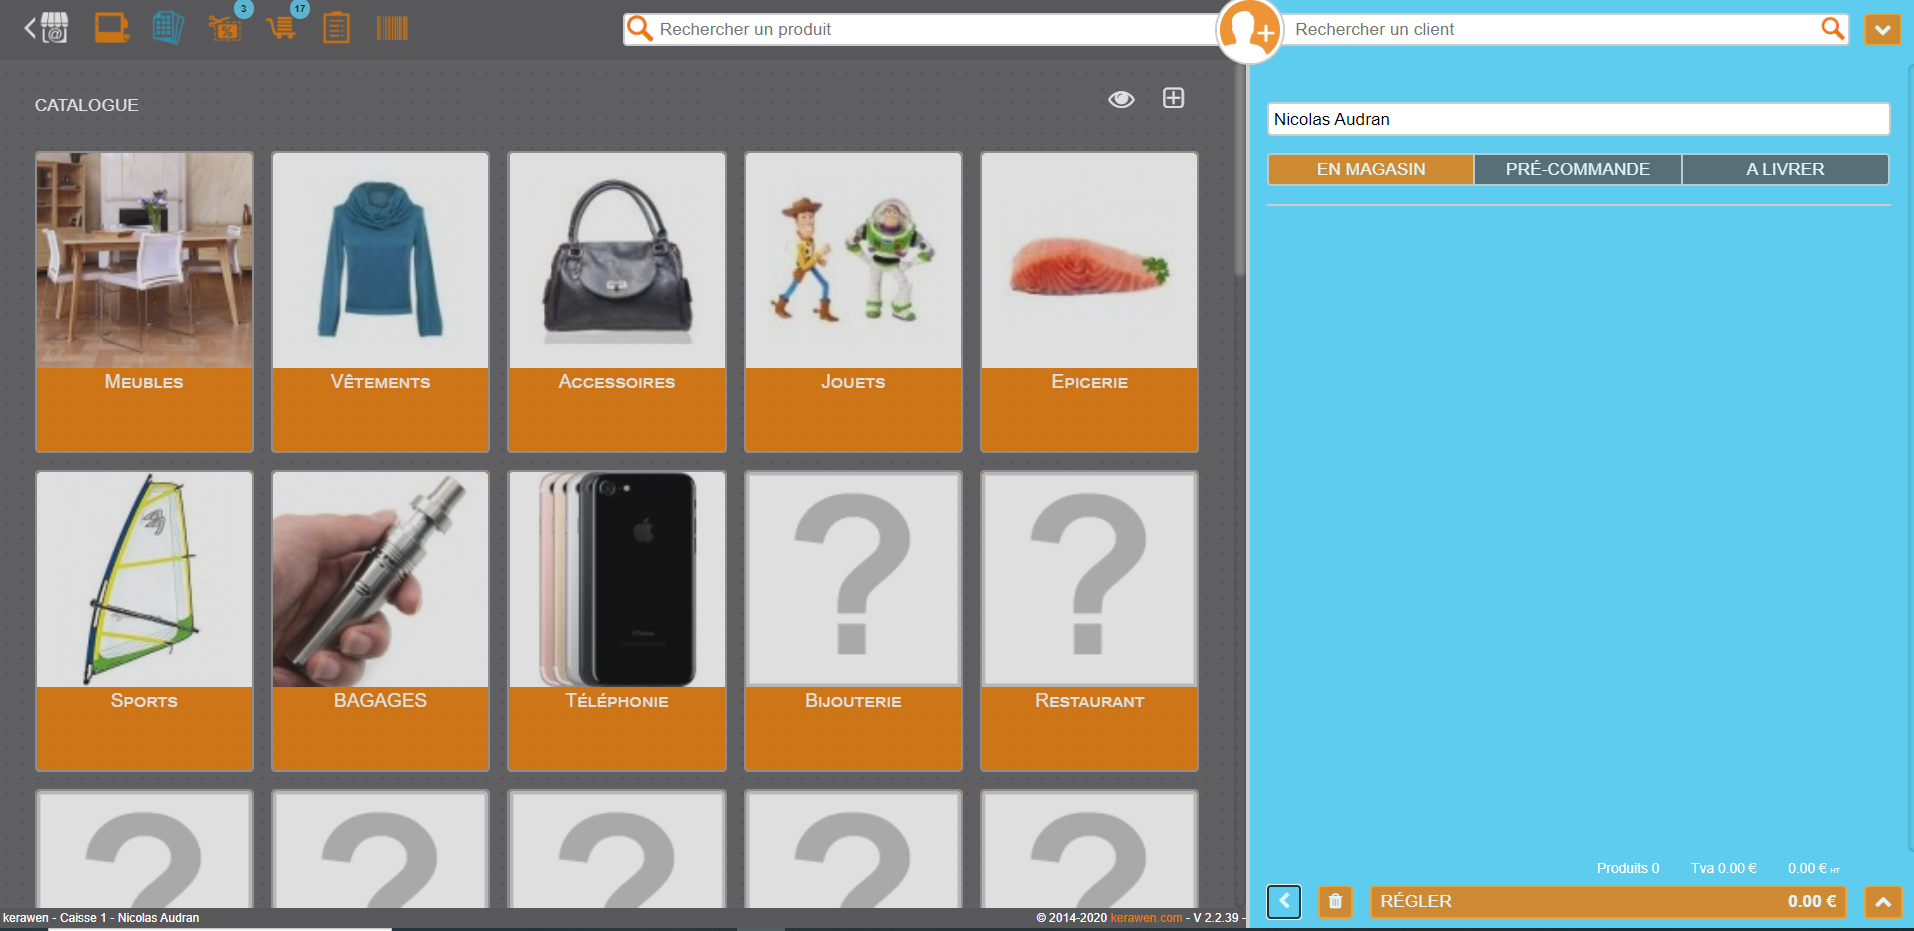Open the Bijouterie category
This screenshot has width=1914, height=931.
tap(853, 621)
